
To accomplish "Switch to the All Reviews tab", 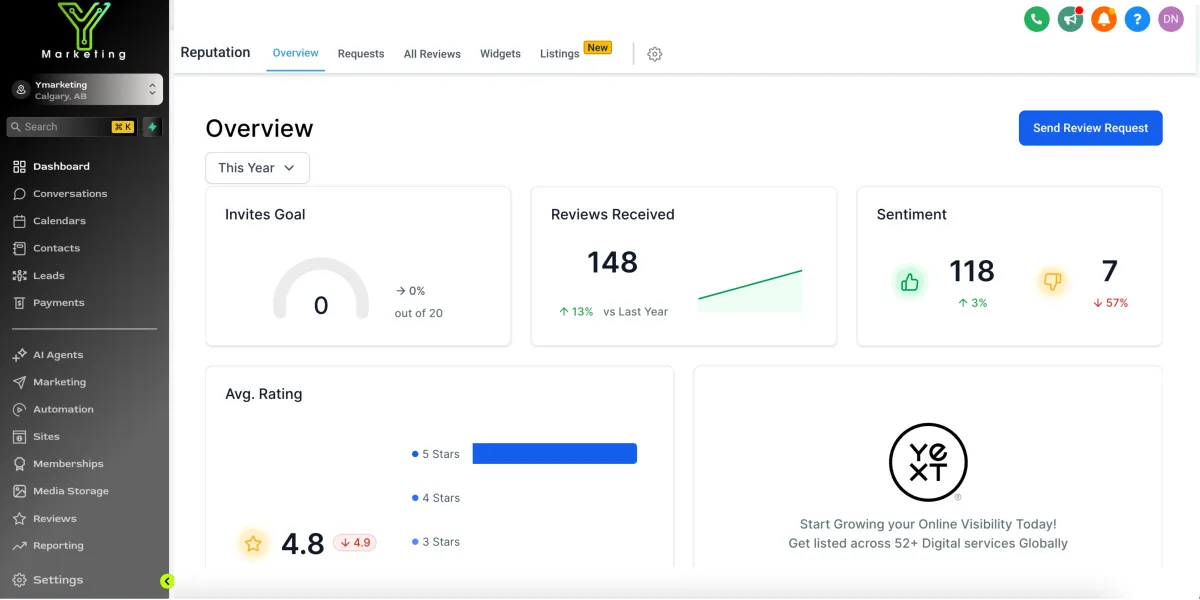I will click(x=432, y=54).
